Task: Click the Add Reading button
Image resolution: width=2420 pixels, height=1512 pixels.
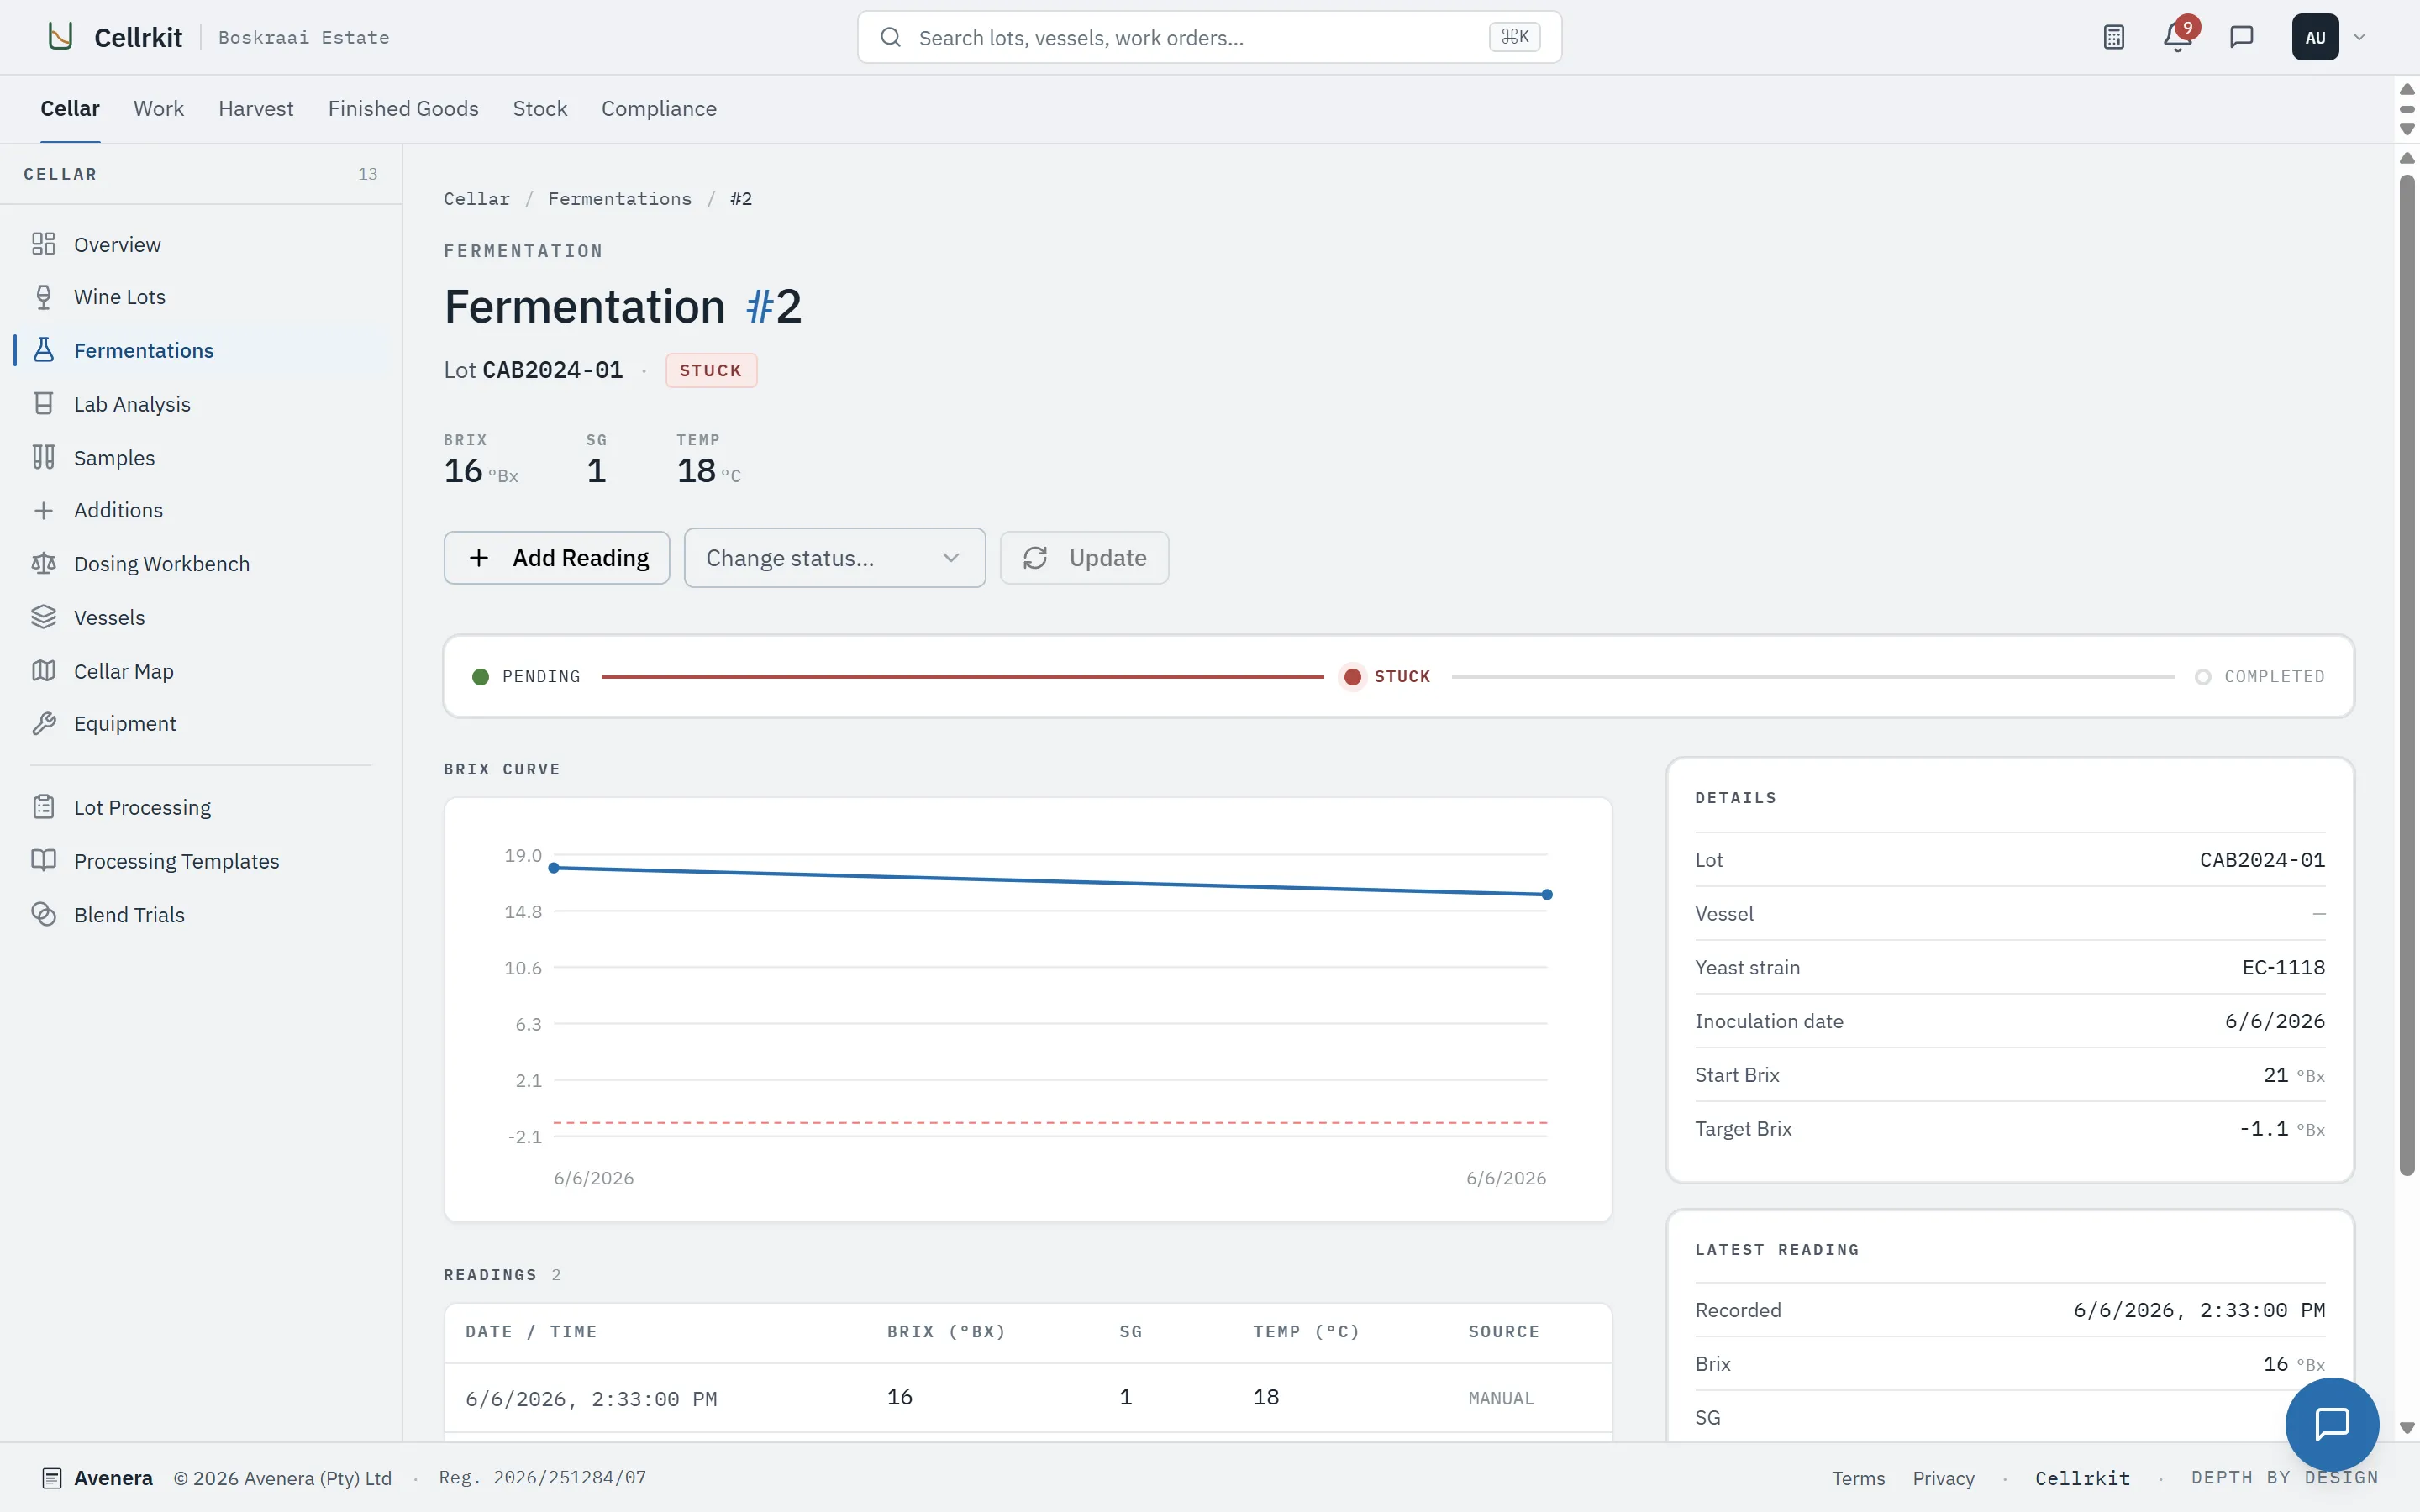Action: point(557,558)
